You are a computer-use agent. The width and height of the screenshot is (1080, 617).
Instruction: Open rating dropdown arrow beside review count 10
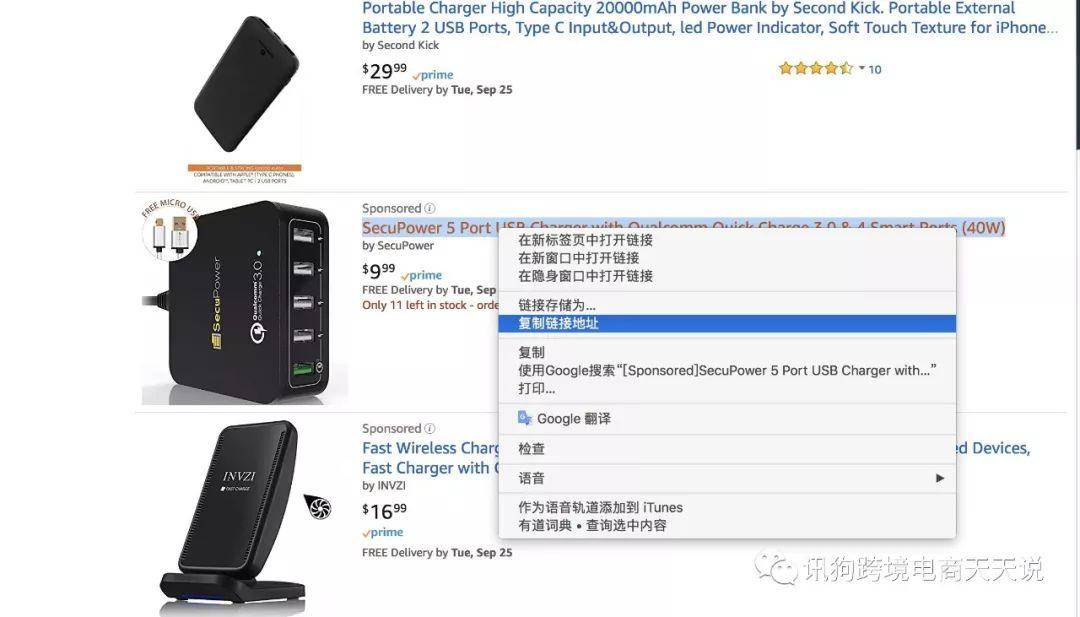point(861,68)
